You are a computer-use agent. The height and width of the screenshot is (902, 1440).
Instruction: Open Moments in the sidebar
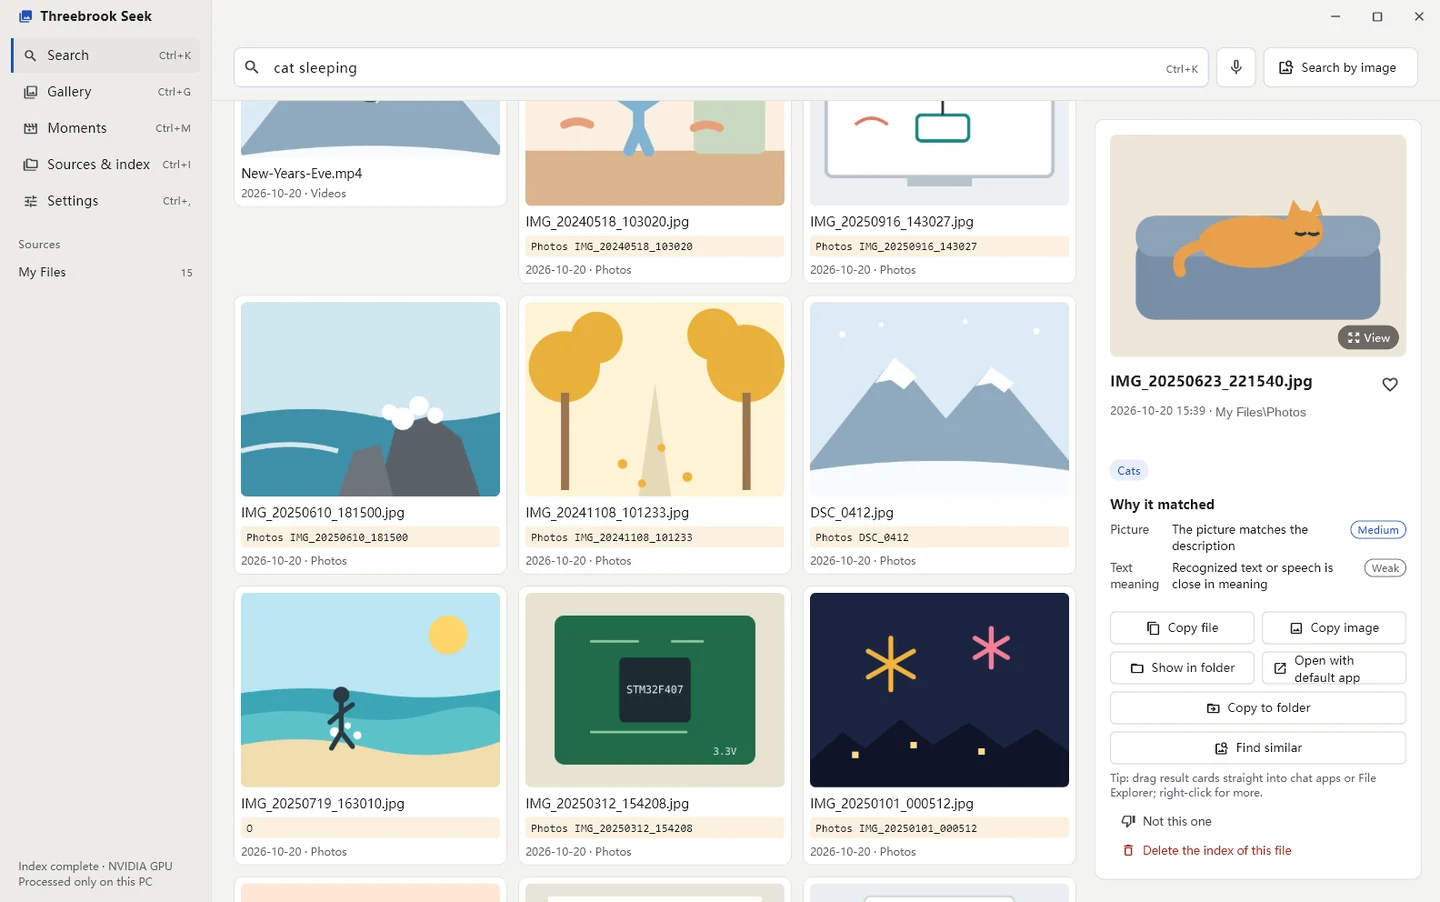click(106, 128)
